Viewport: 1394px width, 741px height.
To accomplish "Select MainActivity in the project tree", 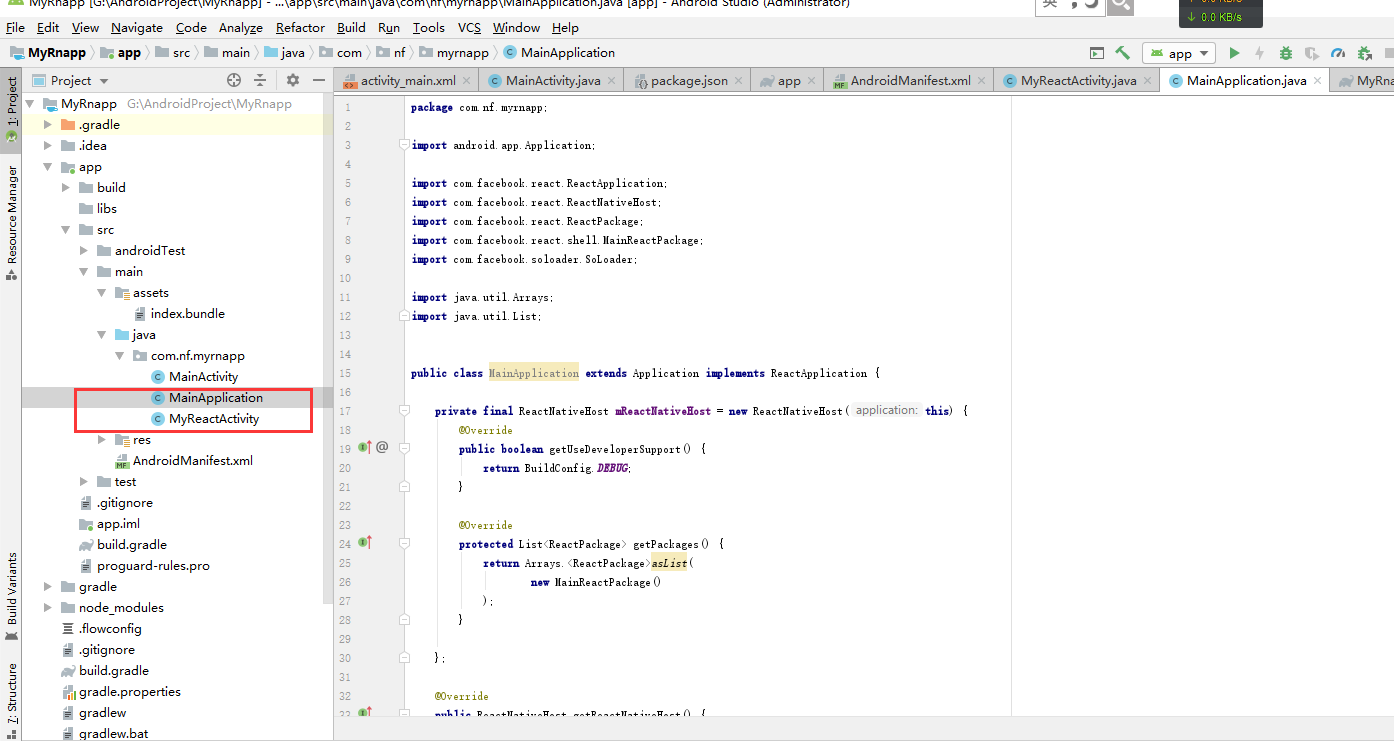I will (203, 377).
